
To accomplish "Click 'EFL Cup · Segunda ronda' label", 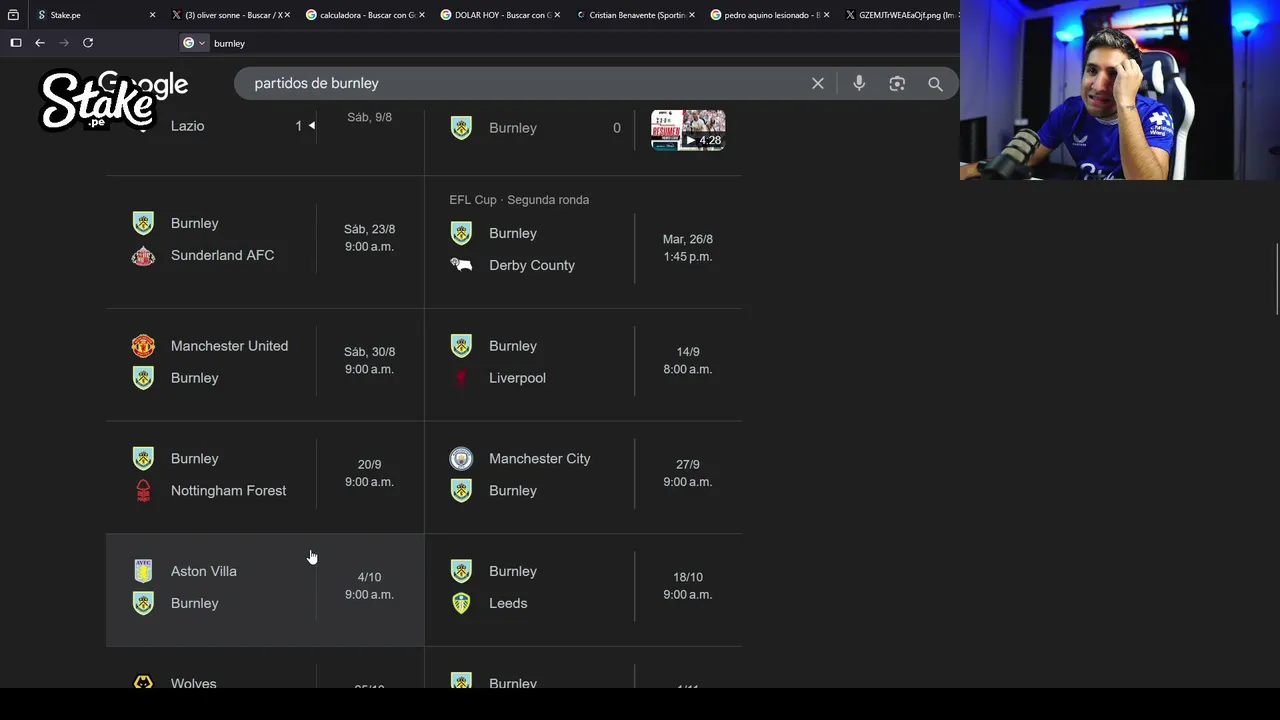I will [x=519, y=200].
